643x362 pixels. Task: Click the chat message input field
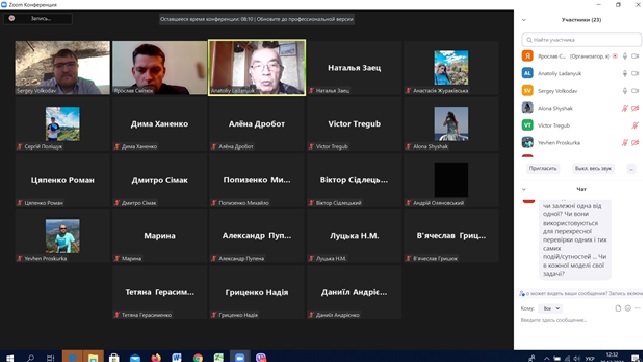(578, 320)
